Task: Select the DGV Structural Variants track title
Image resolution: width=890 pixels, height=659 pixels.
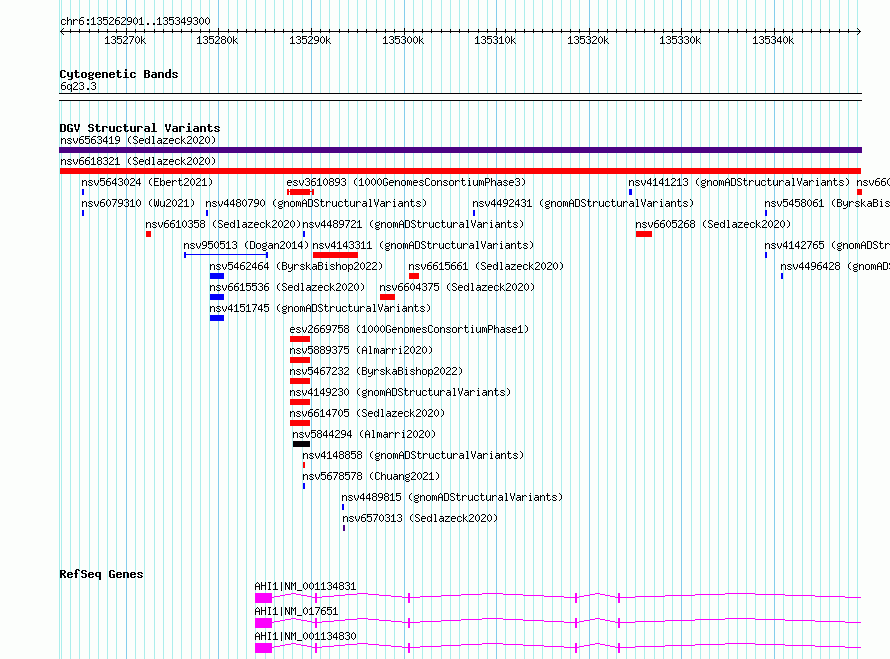Action: [x=140, y=128]
